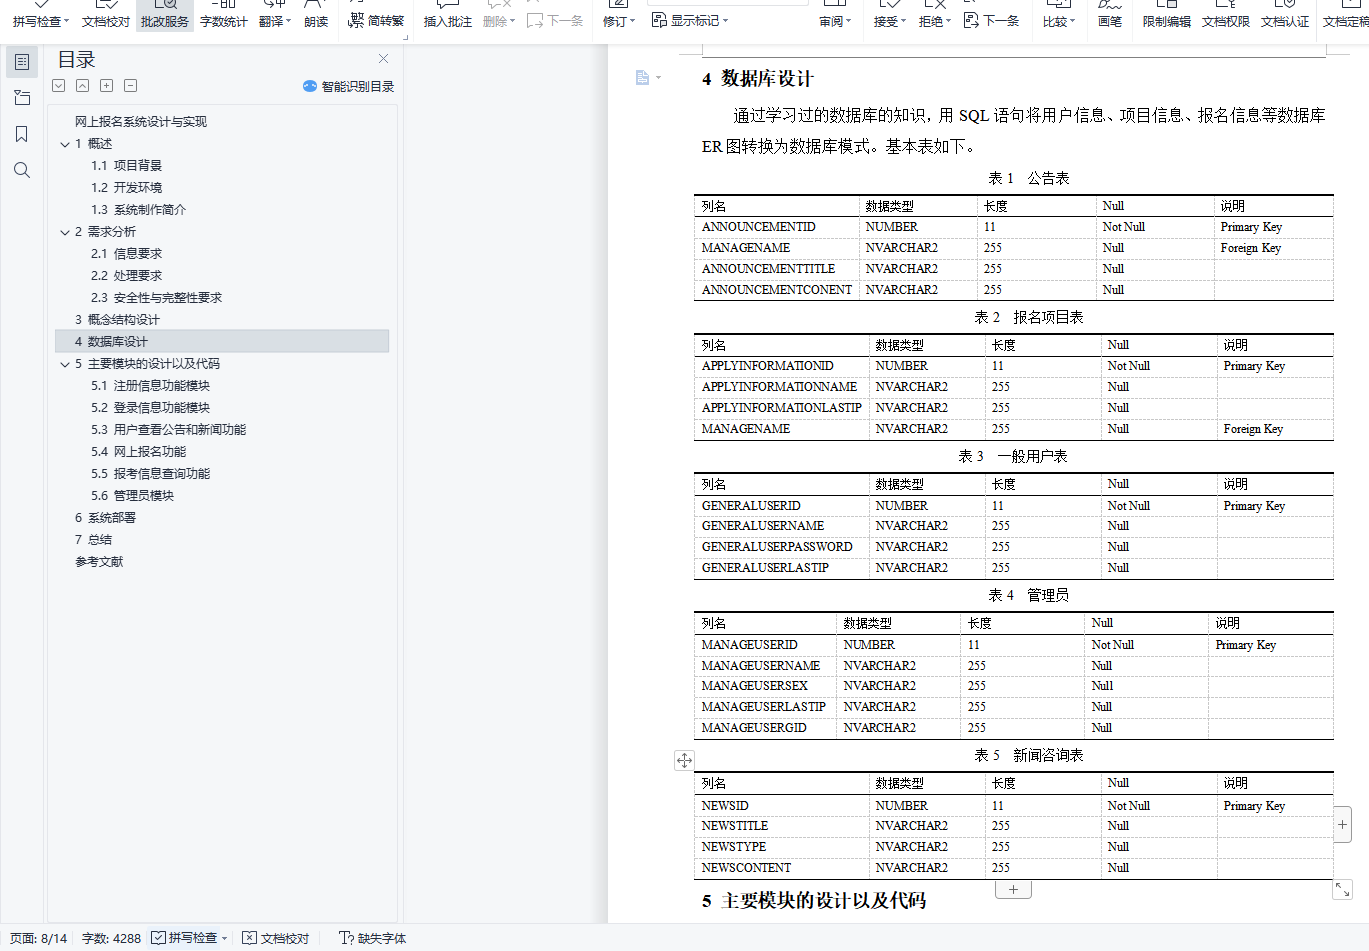The image size is (1369, 951).
Task: Open the status bar 拼写检查 dropdown arrow
Action: coord(225,938)
